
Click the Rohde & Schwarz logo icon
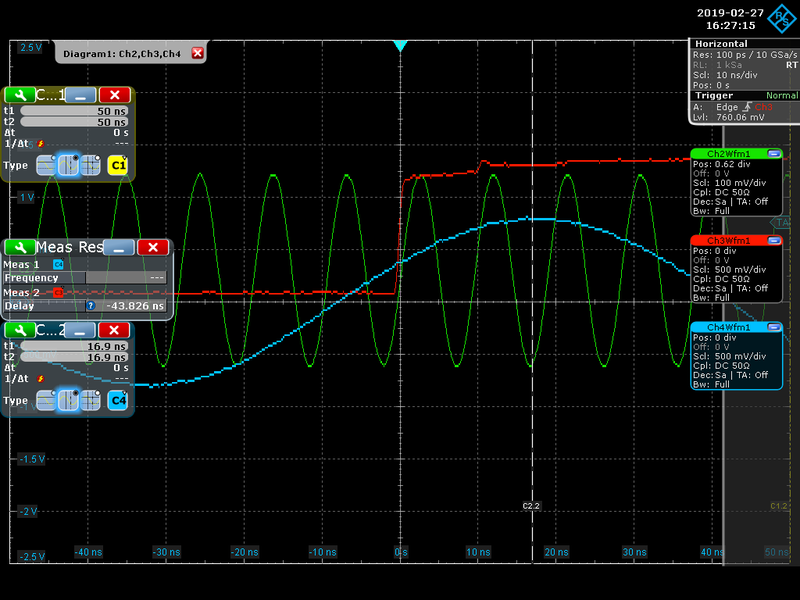[x=782, y=17]
